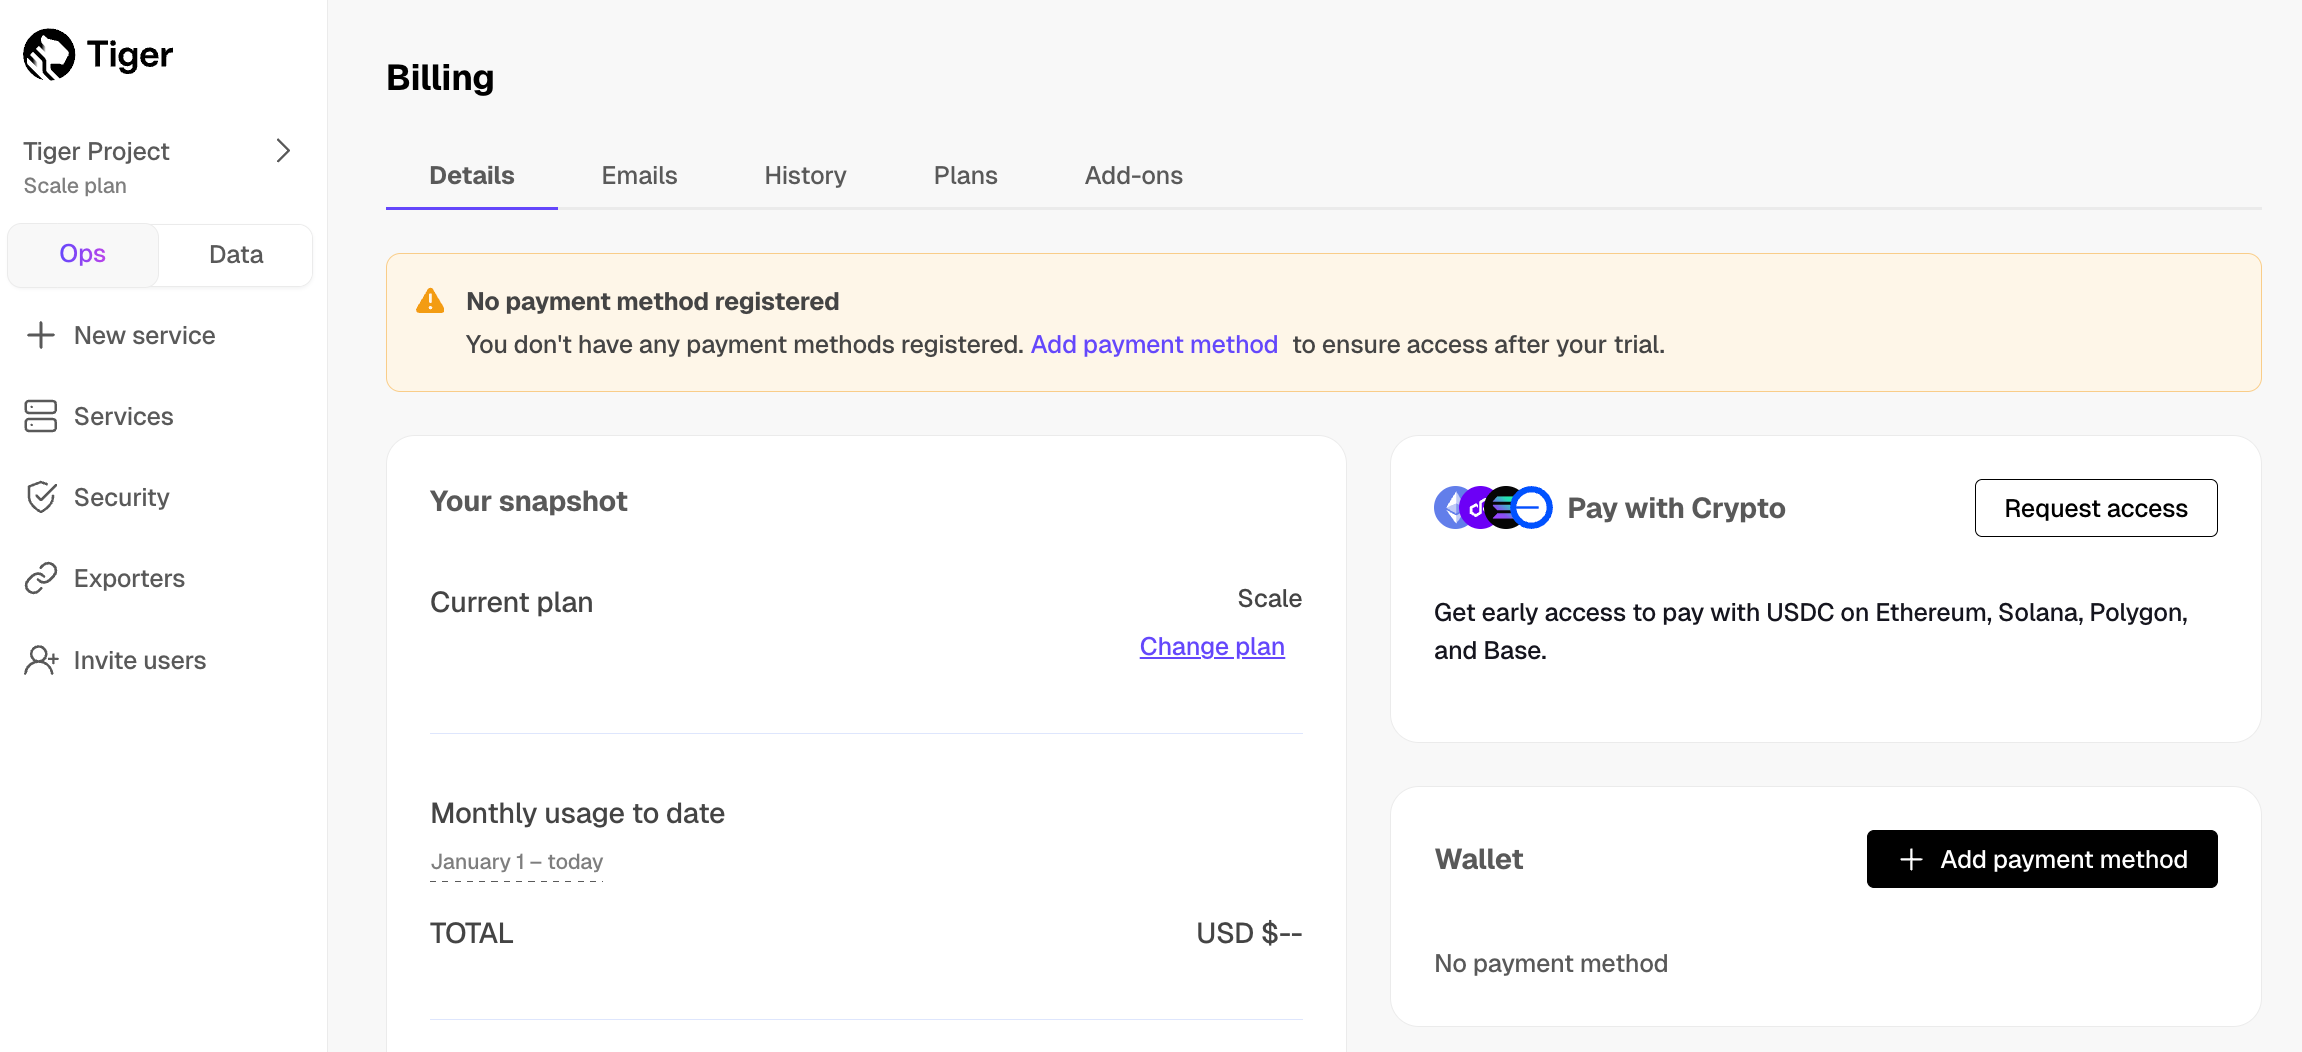The width and height of the screenshot is (2302, 1052).
Task: Expand the Tiger Project chevron
Action: pyautogui.click(x=283, y=150)
